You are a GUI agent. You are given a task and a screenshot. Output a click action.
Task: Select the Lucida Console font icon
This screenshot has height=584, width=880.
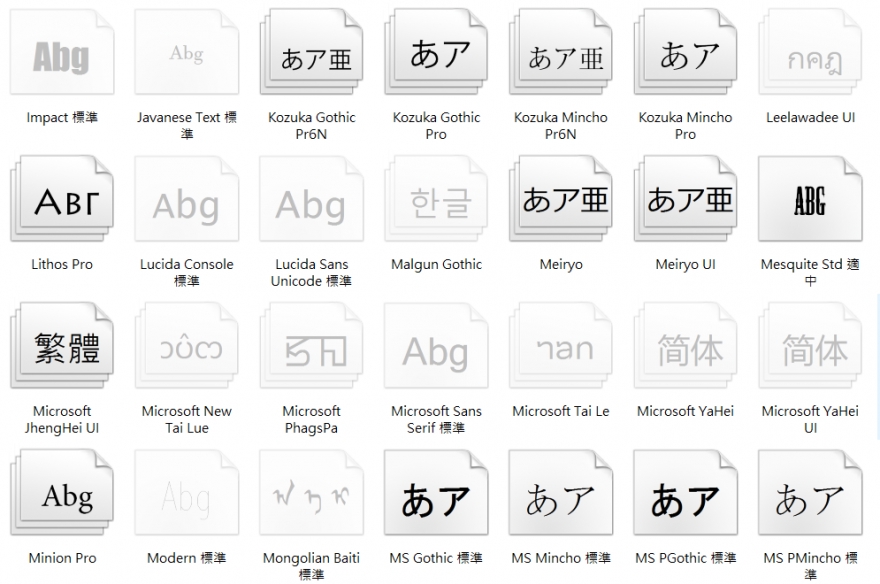[186, 203]
